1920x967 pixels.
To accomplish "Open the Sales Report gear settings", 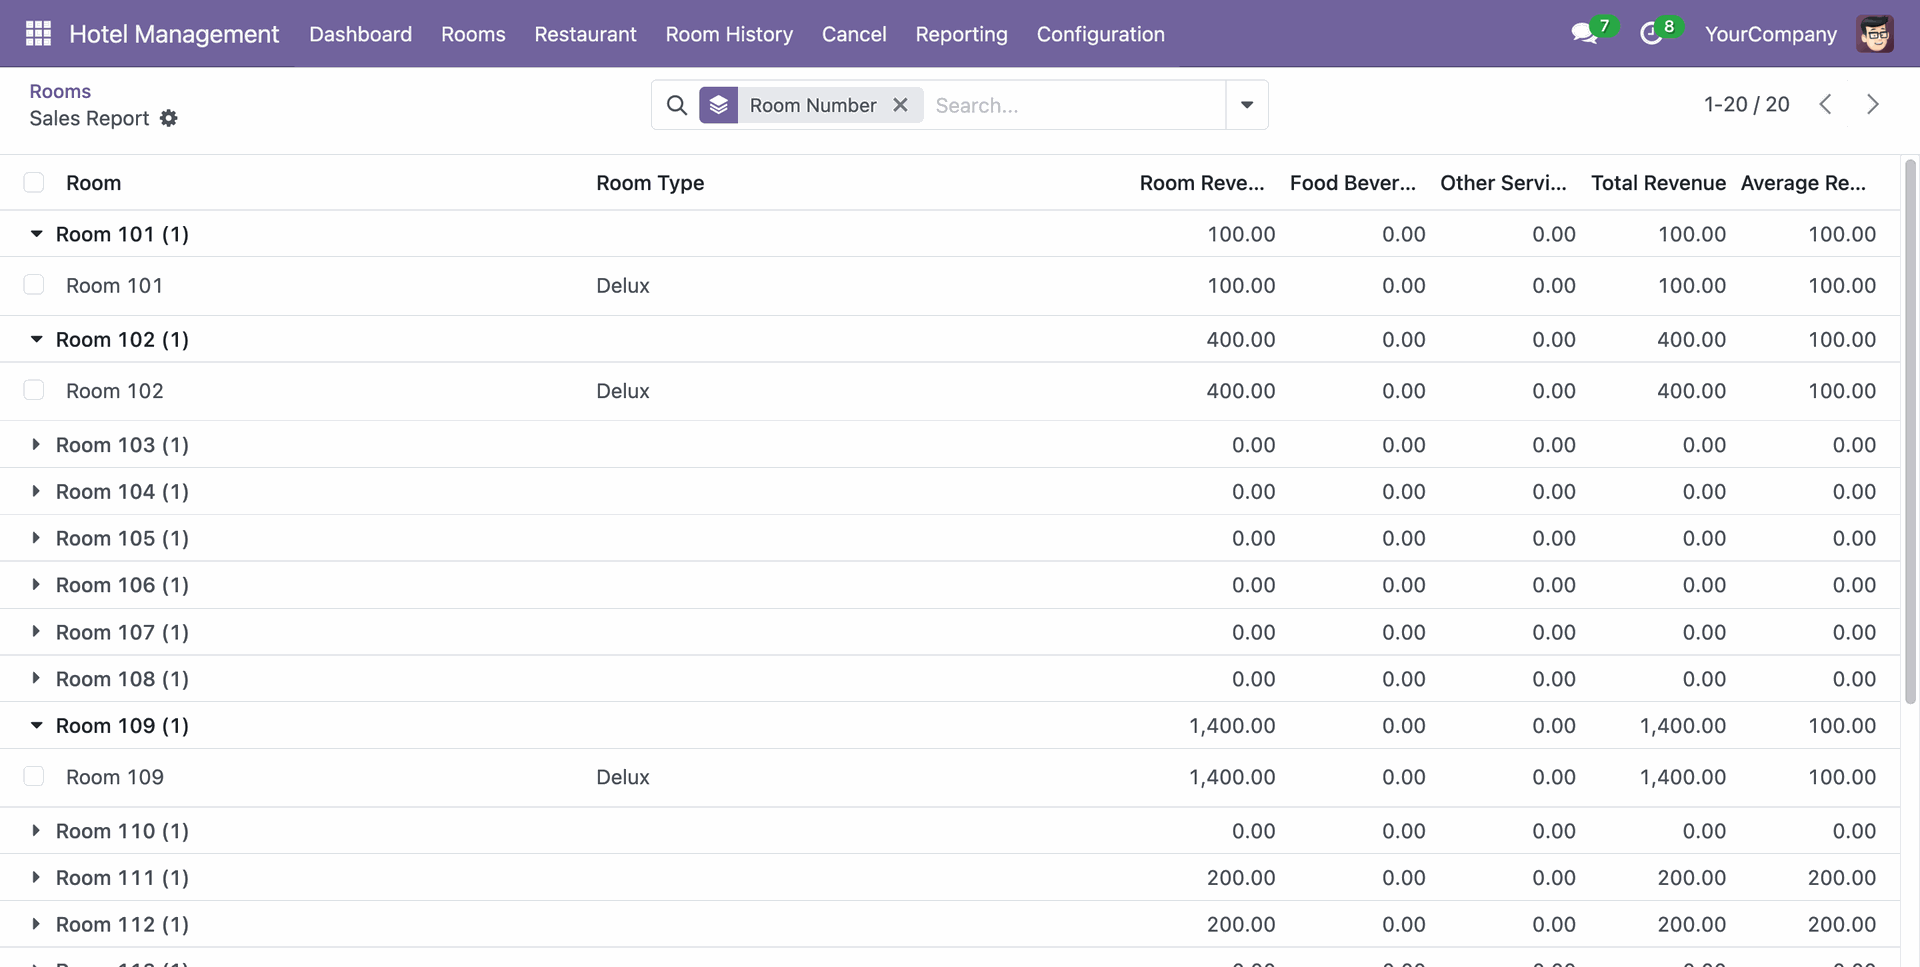I will (x=169, y=118).
